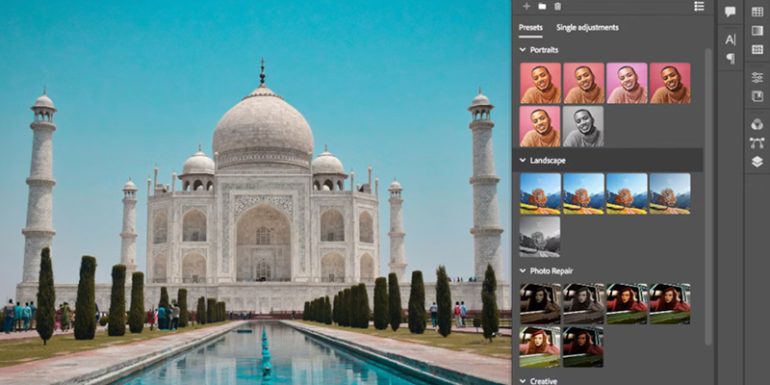Open the Character panel icon
Screen dimensions: 770x385
coord(730,40)
